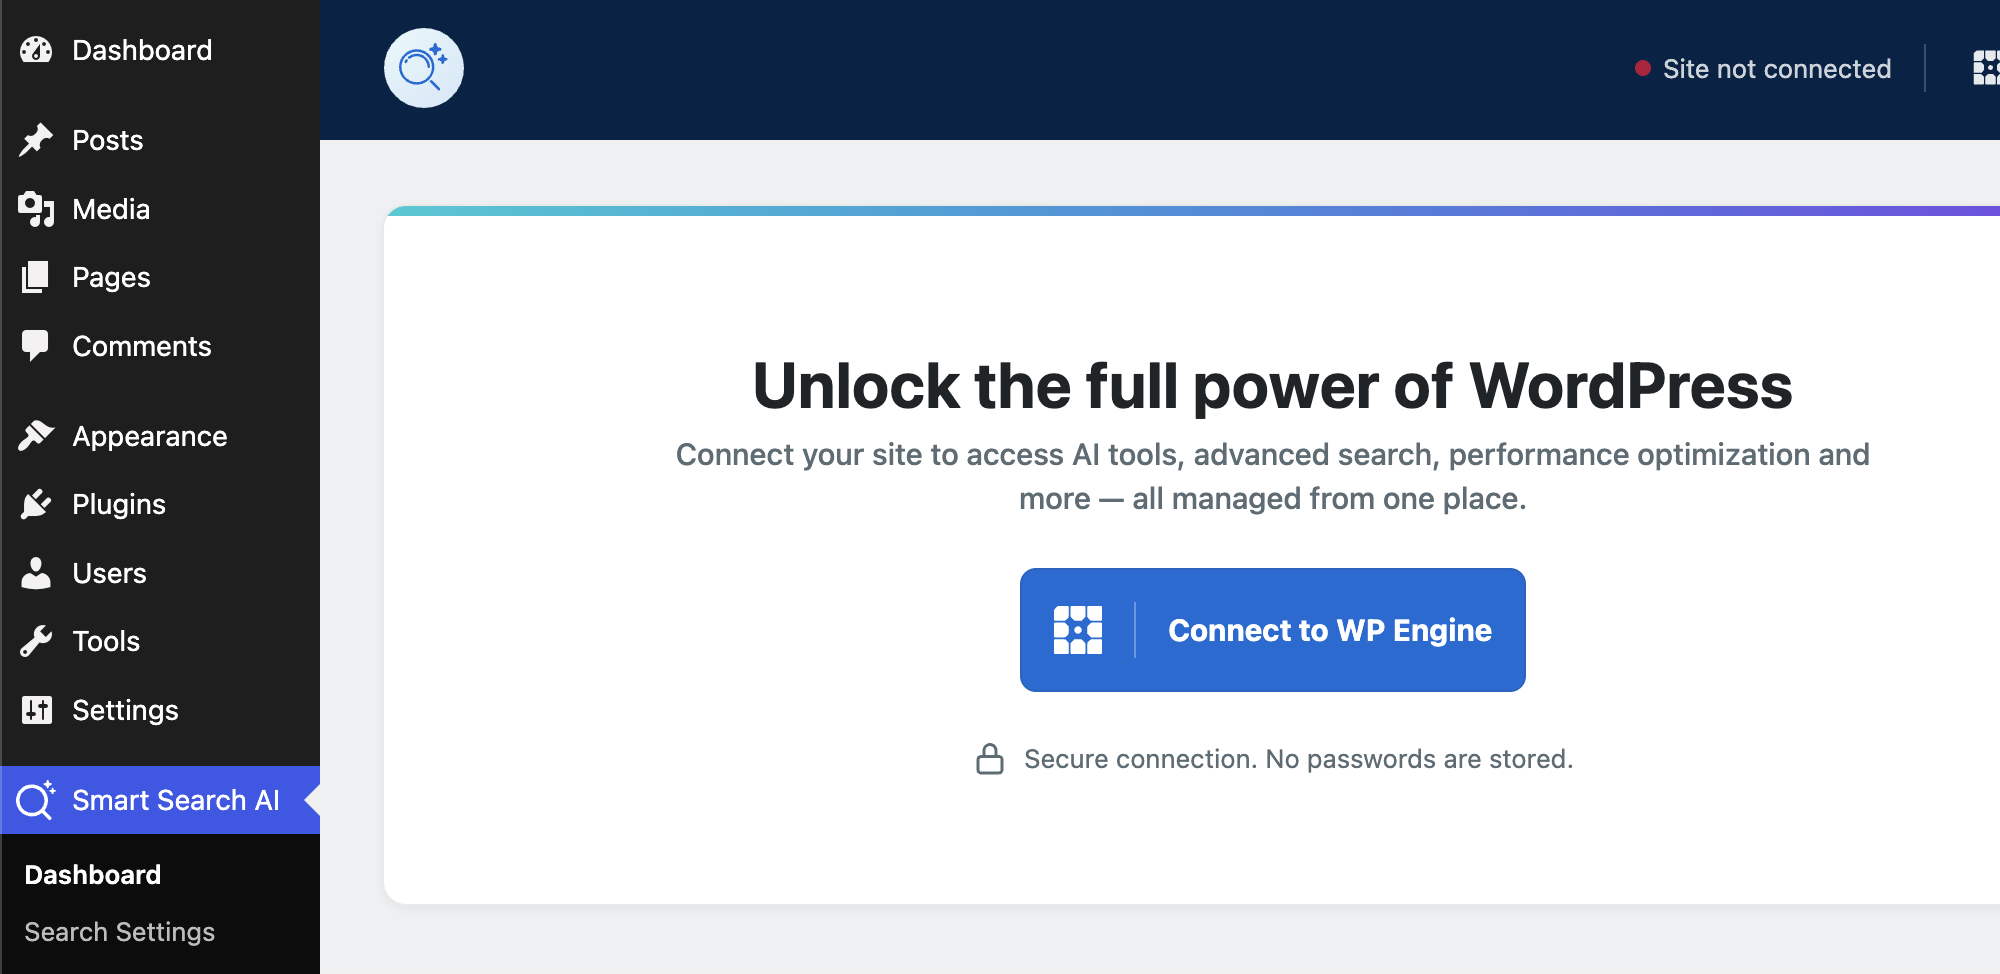This screenshot has width=2000, height=974.
Task: Click the Appearance paintbrush icon
Action: [36, 436]
